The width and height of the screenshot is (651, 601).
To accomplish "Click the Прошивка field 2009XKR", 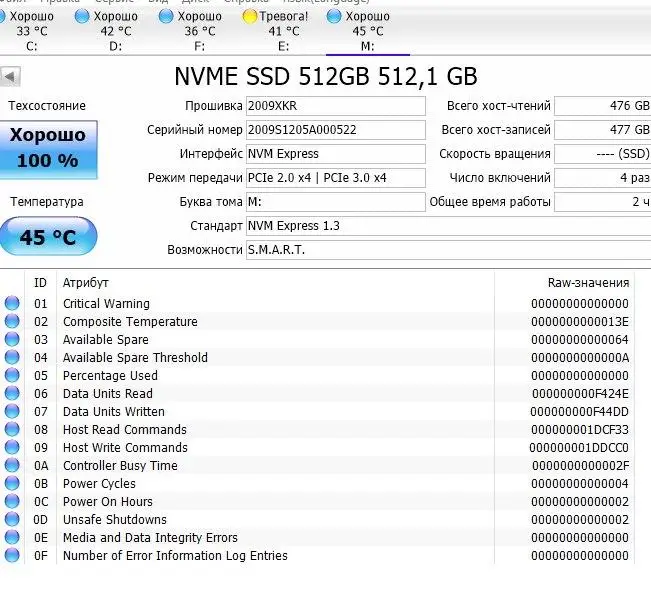I will click(x=335, y=106).
